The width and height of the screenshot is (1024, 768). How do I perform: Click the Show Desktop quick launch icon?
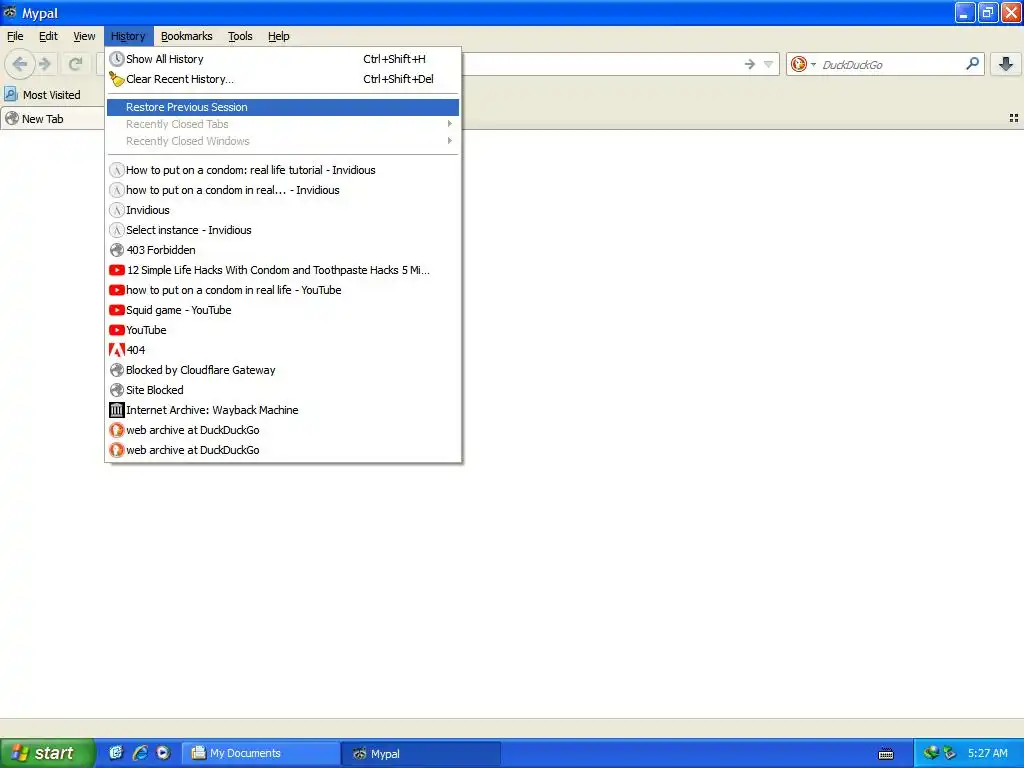(x=116, y=753)
